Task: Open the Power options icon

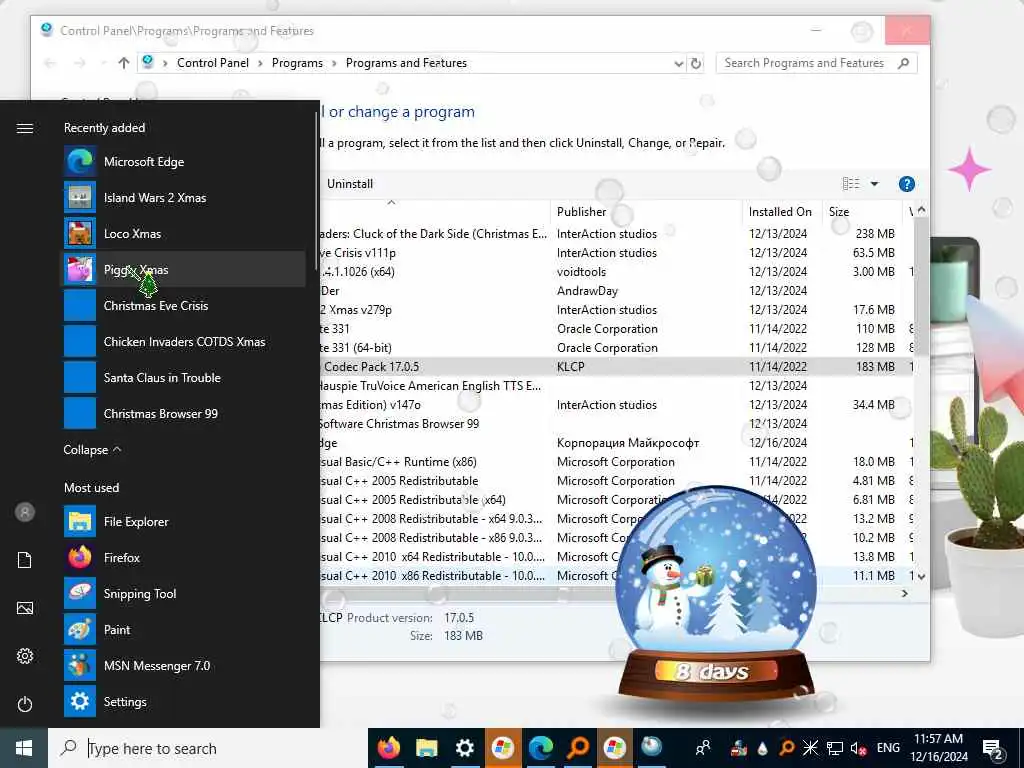Action: pos(25,704)
